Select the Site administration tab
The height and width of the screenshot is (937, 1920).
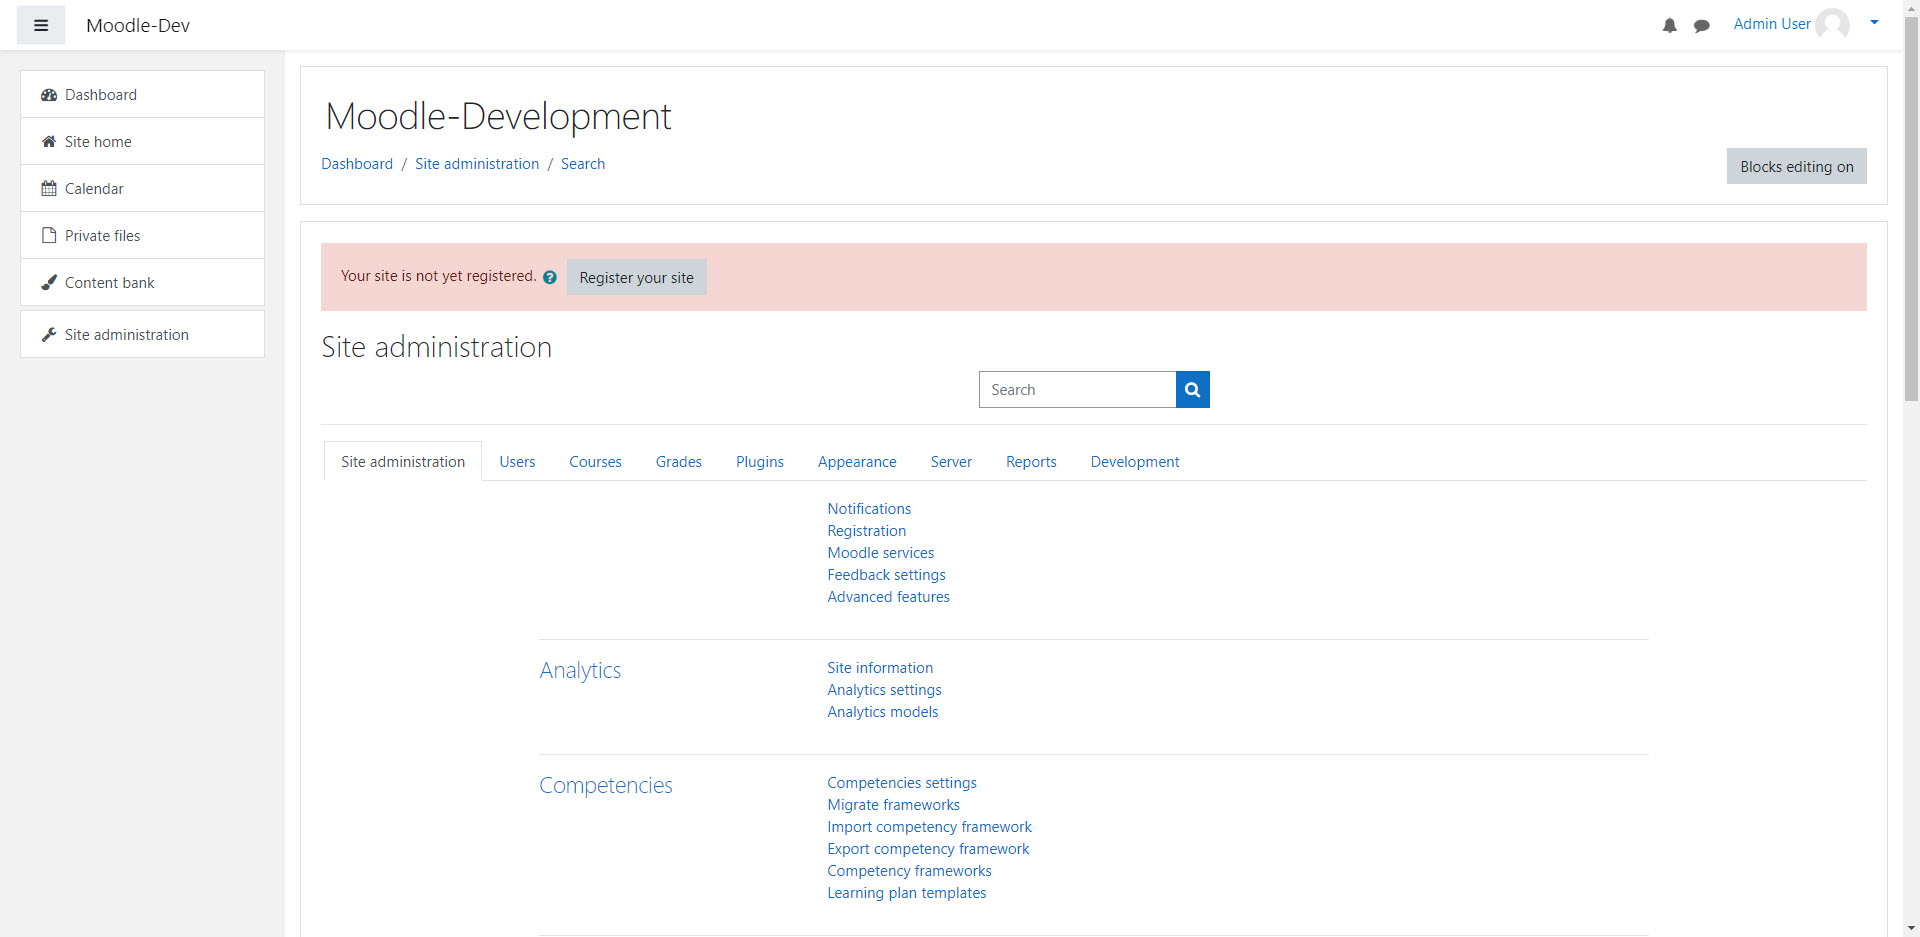pos(403,462)
